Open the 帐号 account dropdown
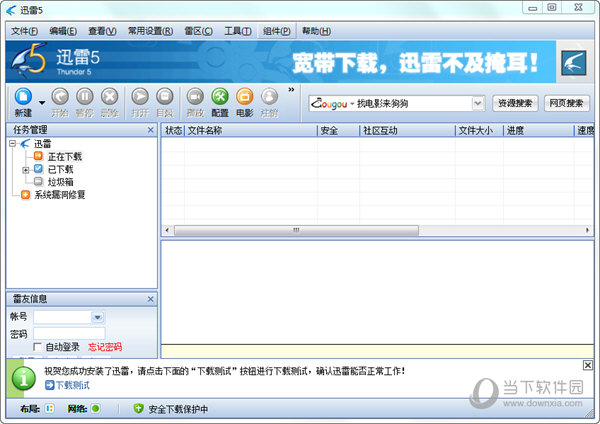Image resolution: width=600 pixels, height=424 pixels. pos(98,317)
